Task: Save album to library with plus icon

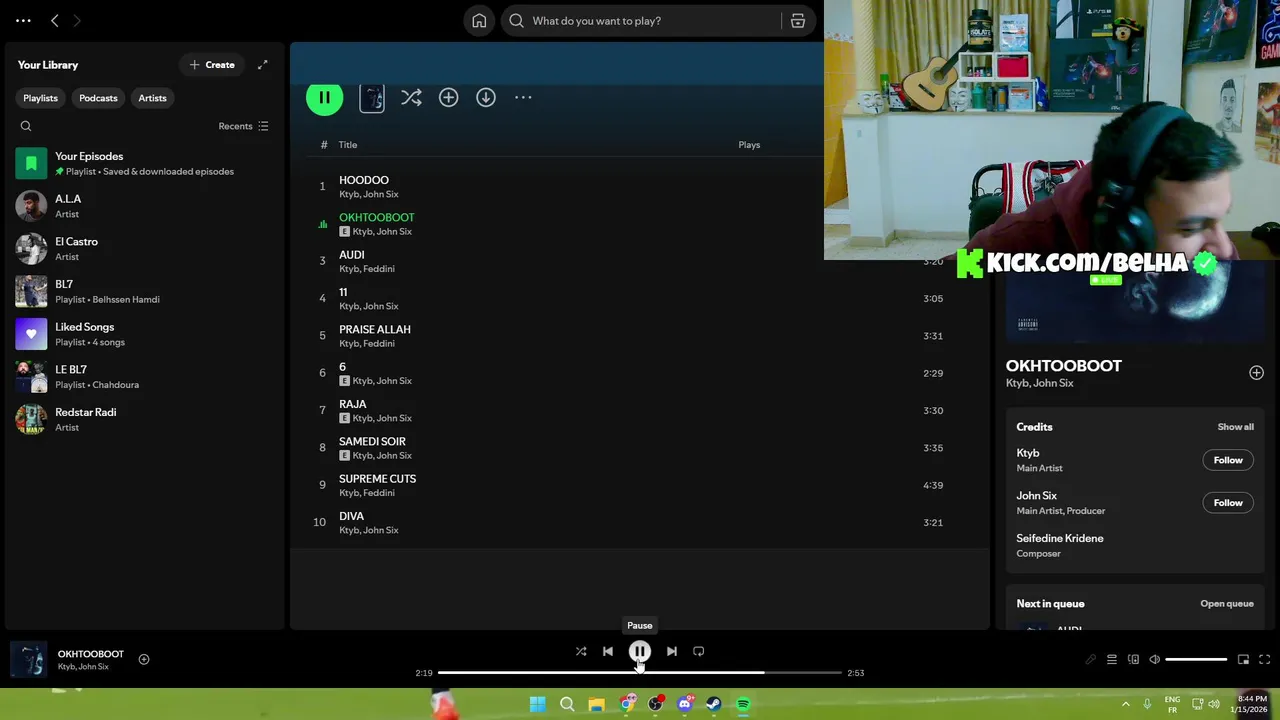Action: (448, 97)
